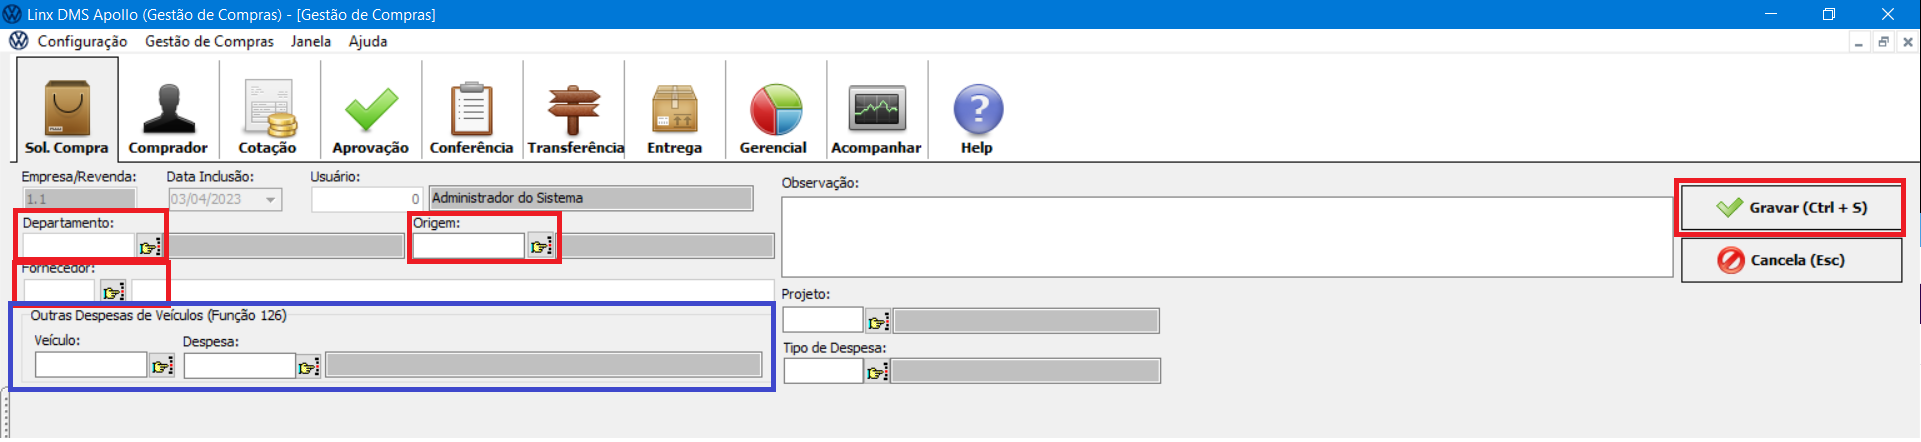Open the Configuração menu
The height and width of the screenshot is (442, 1921).
click(82, 41)
